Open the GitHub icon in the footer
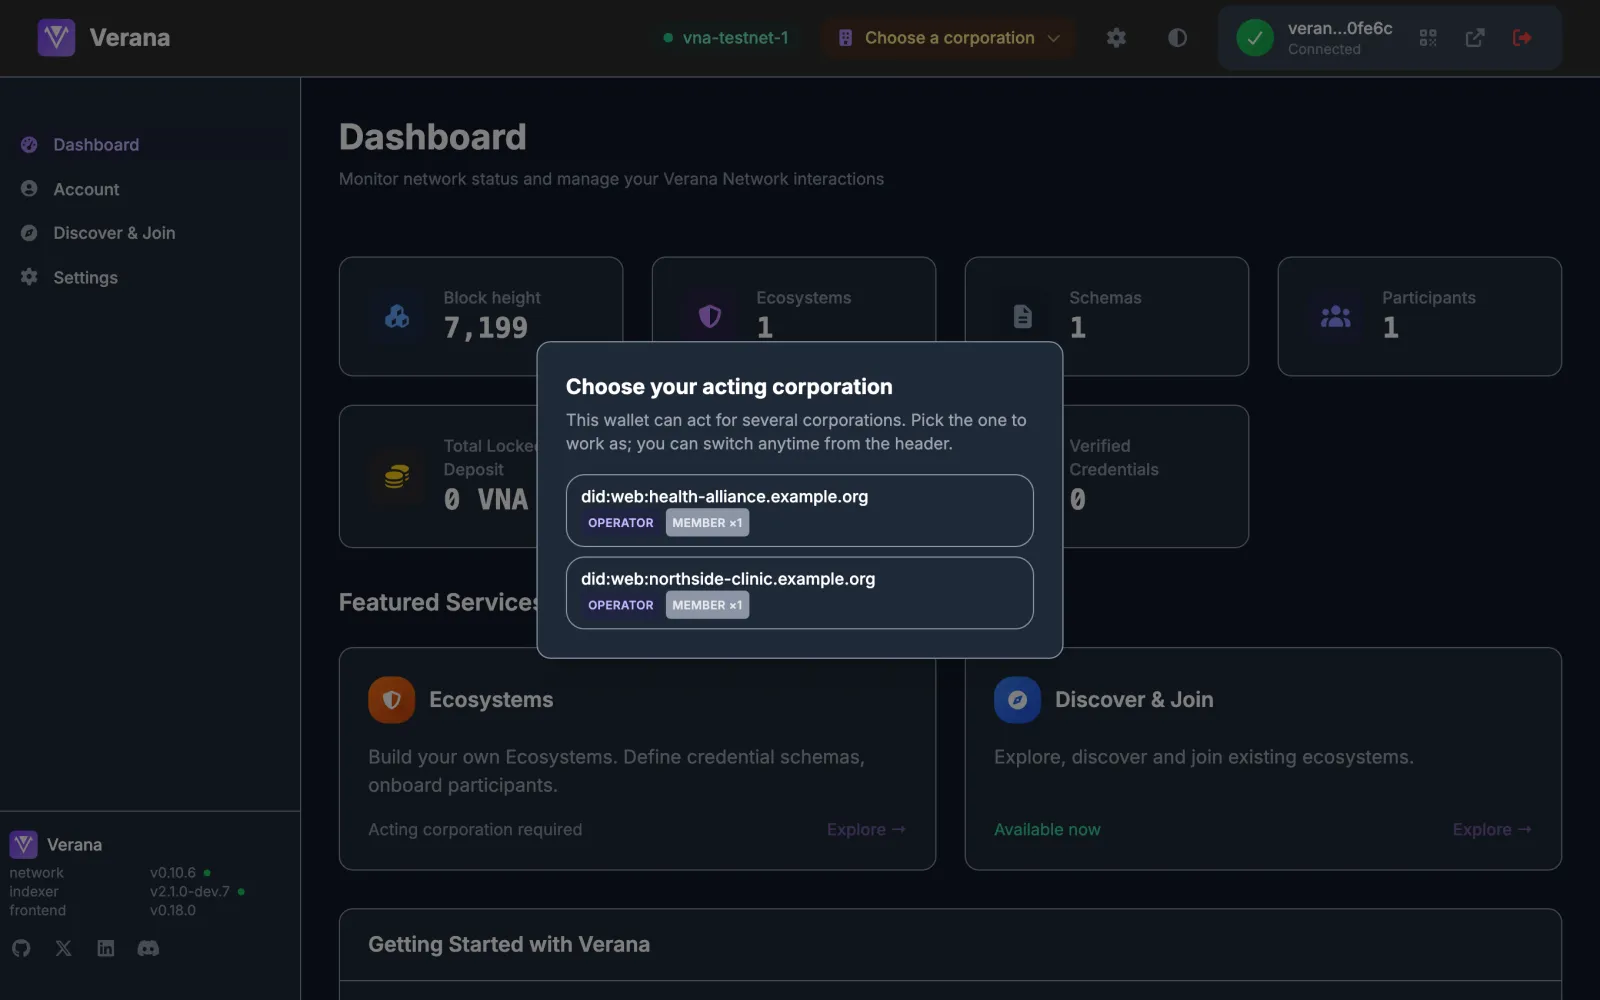This screenshot has width=1600, height=1000. point(21,948)
